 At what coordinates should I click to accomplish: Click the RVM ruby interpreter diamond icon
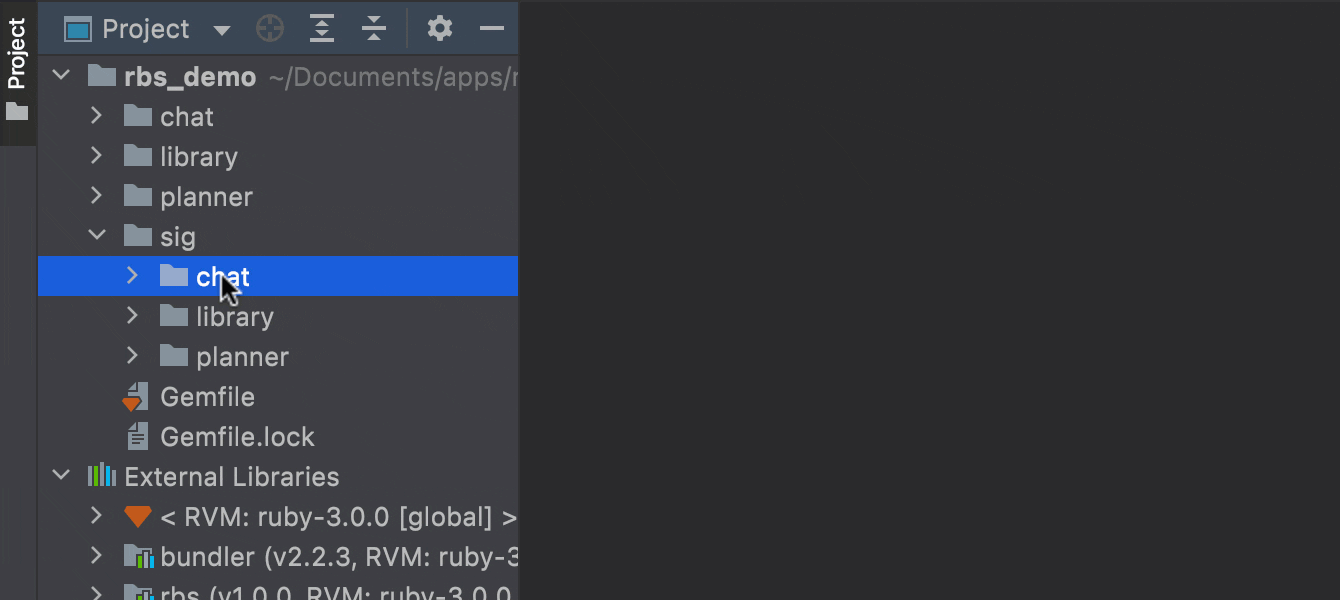[137, 517]
